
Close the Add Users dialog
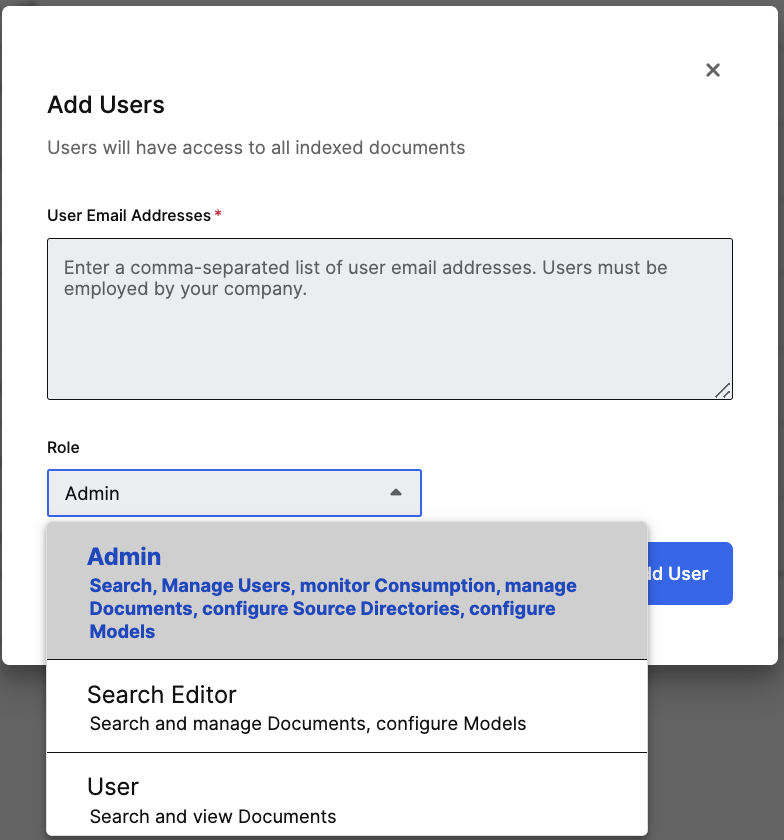(713, 70)
